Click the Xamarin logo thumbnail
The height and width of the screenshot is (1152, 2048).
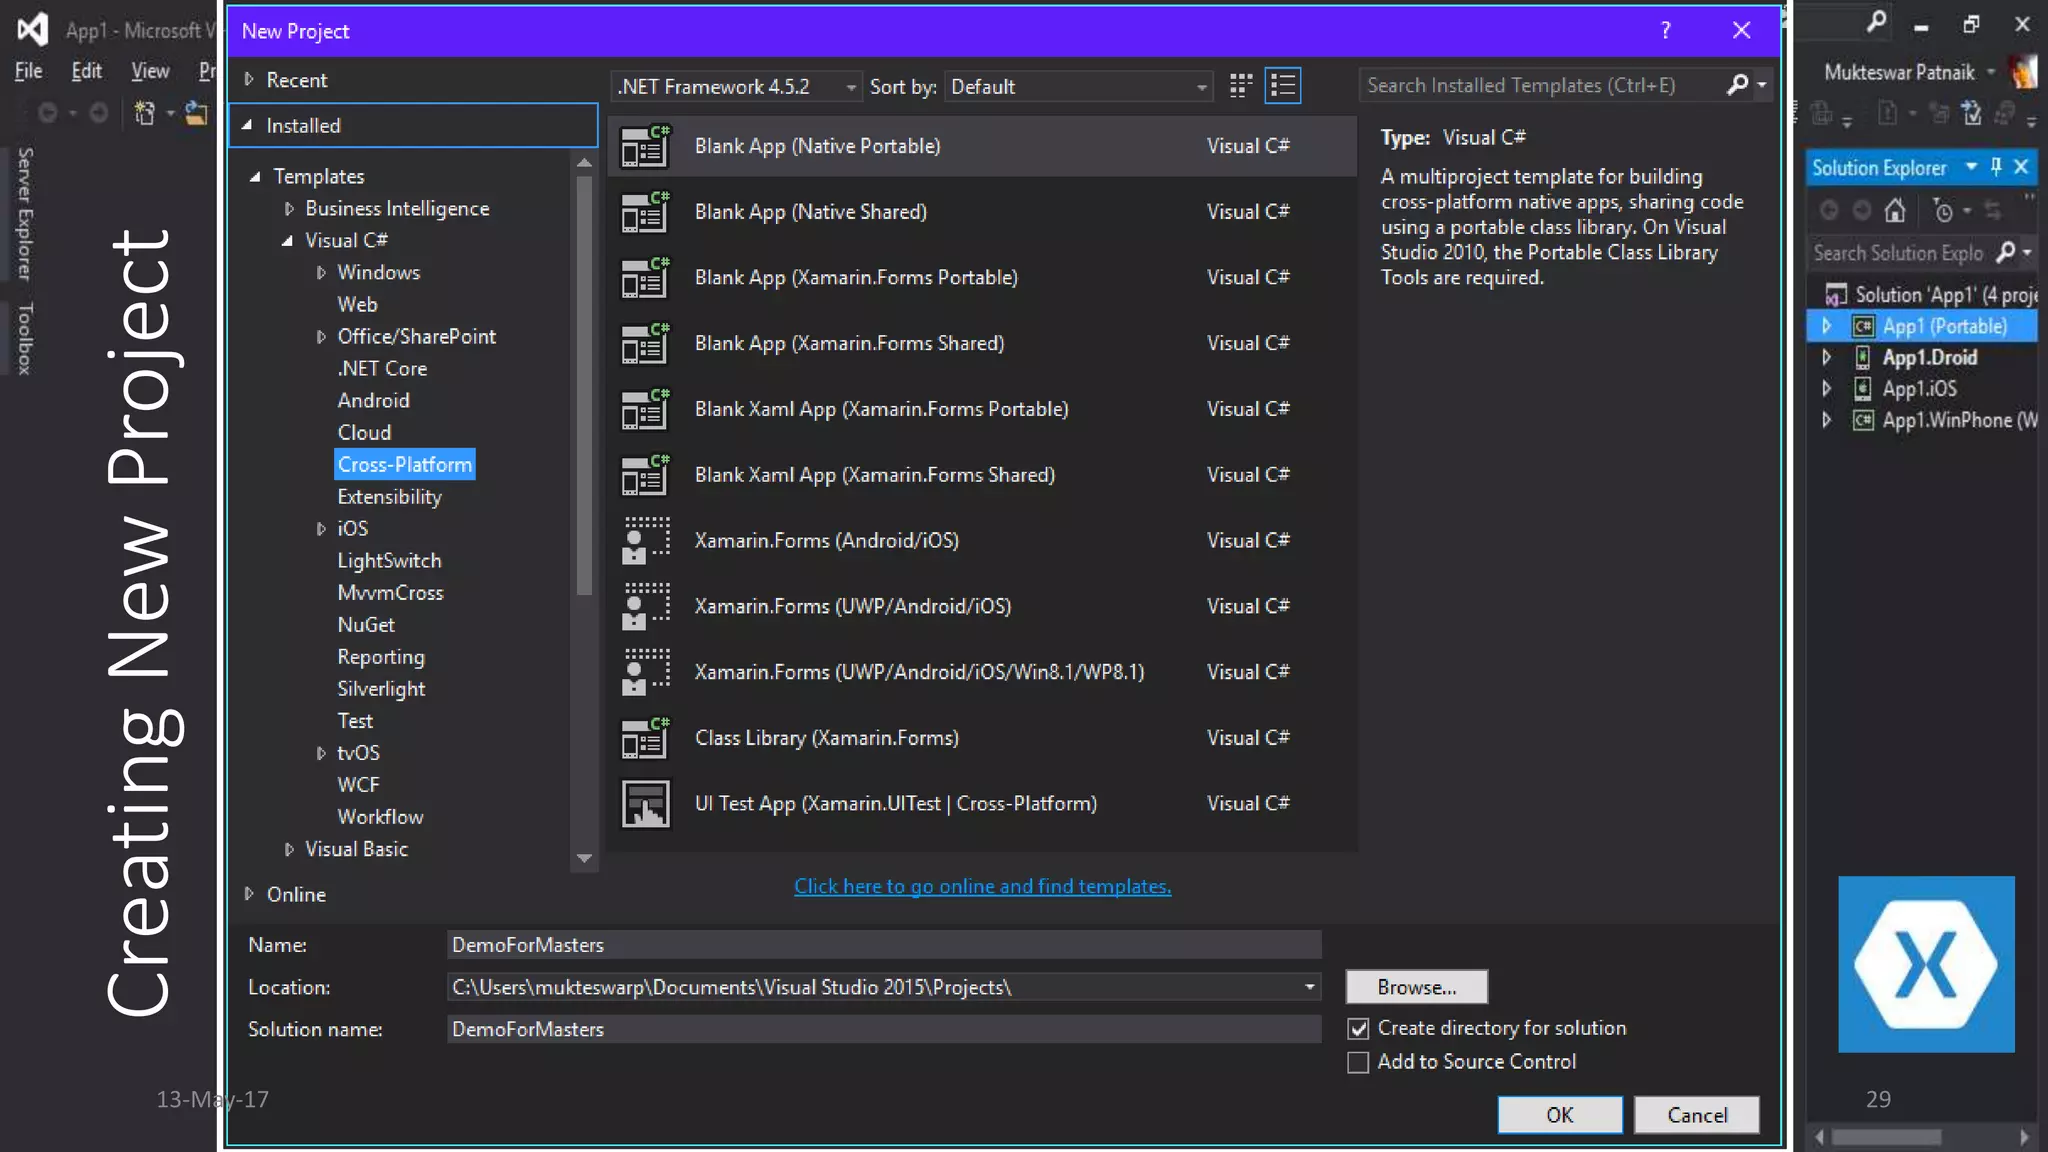coord(1926,964)
